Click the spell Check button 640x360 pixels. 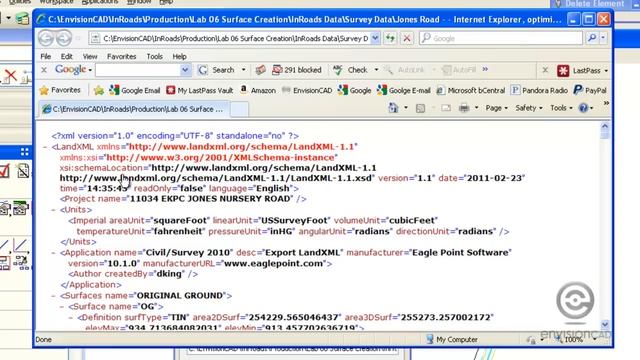pos(351,70)
